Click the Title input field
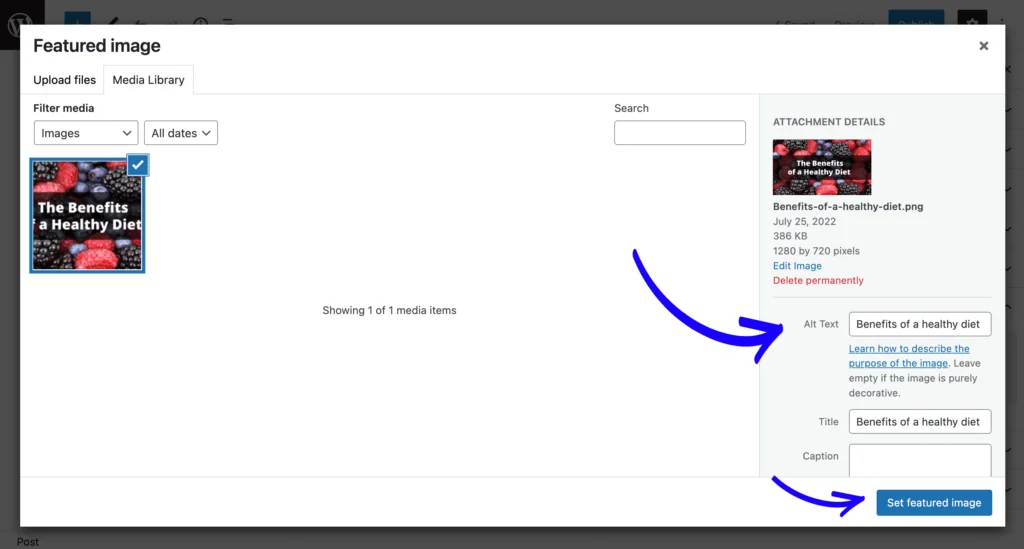The image size is (1024, 549). pos(920,422)
